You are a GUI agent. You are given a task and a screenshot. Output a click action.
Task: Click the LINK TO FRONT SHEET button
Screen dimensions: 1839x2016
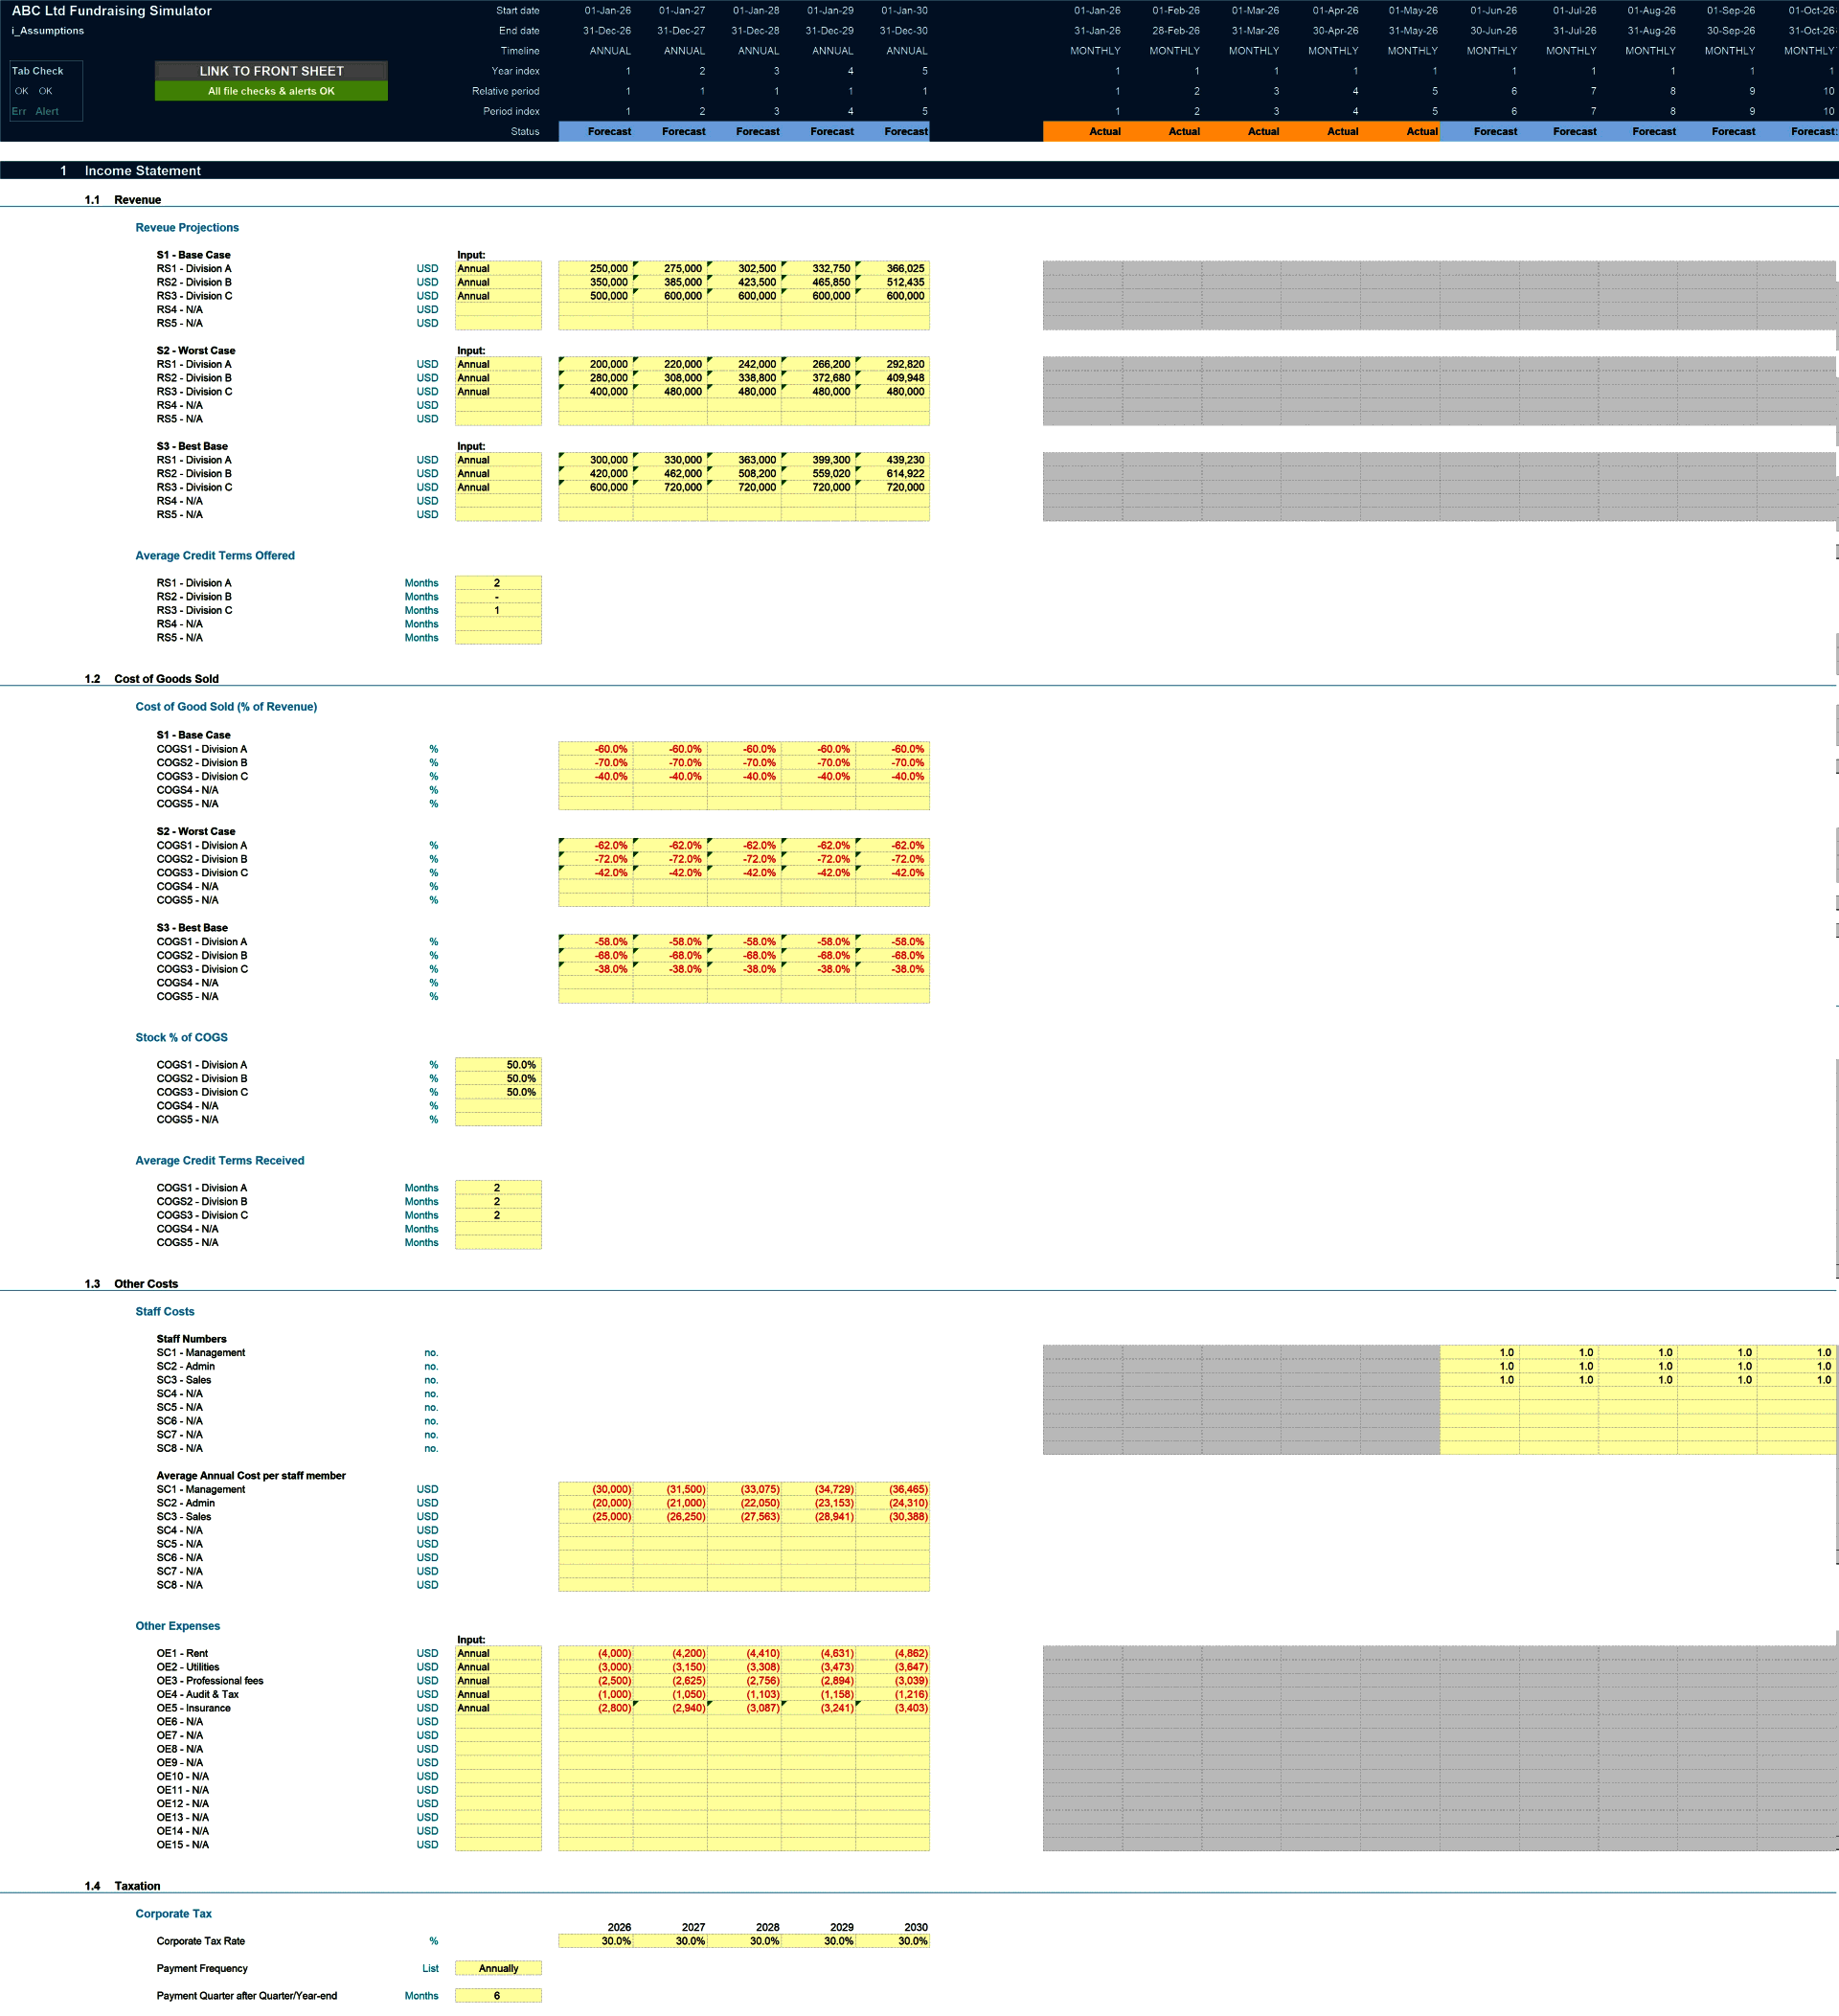point(271,71)
